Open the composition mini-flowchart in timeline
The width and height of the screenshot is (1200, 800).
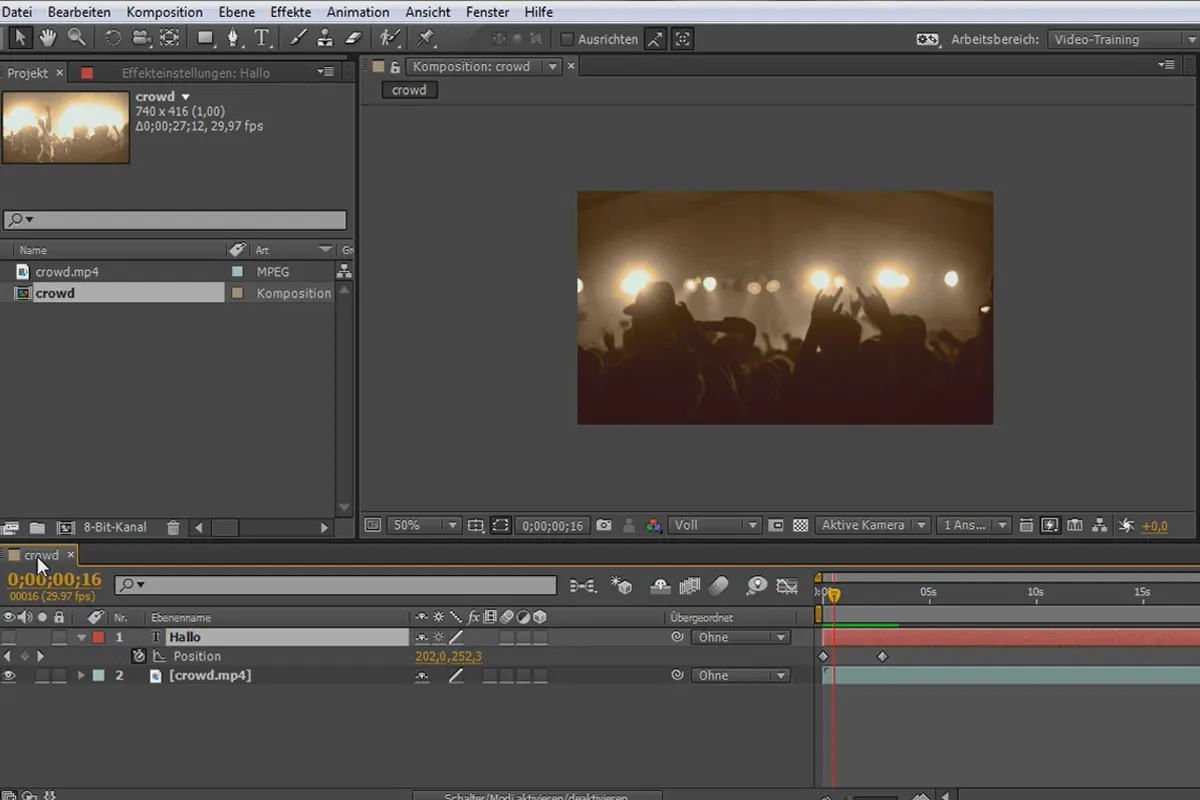(x=583, y=585)
